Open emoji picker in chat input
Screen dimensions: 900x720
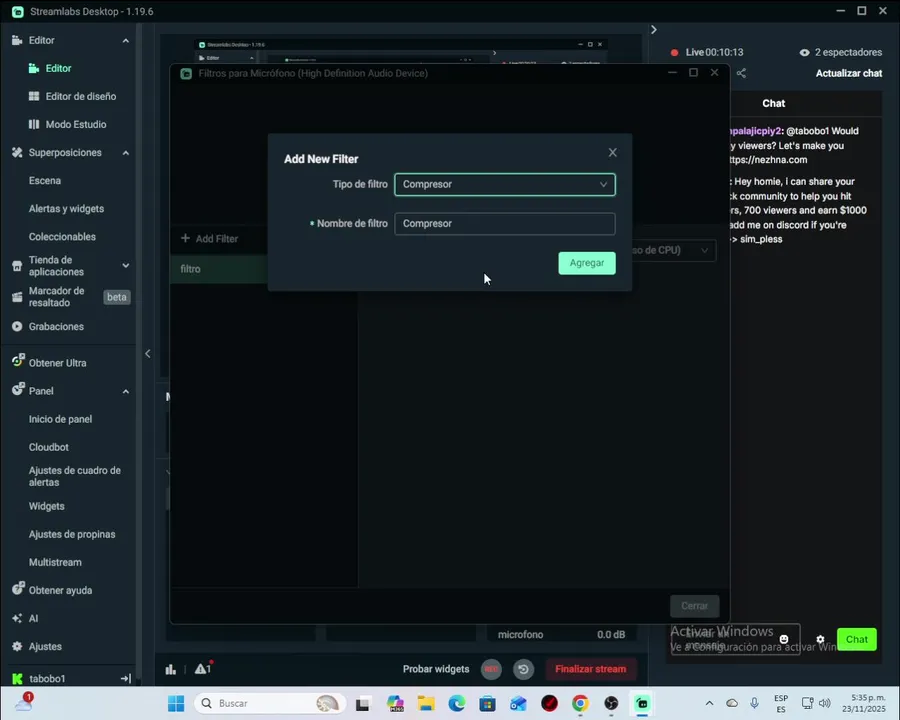point(784,639)
